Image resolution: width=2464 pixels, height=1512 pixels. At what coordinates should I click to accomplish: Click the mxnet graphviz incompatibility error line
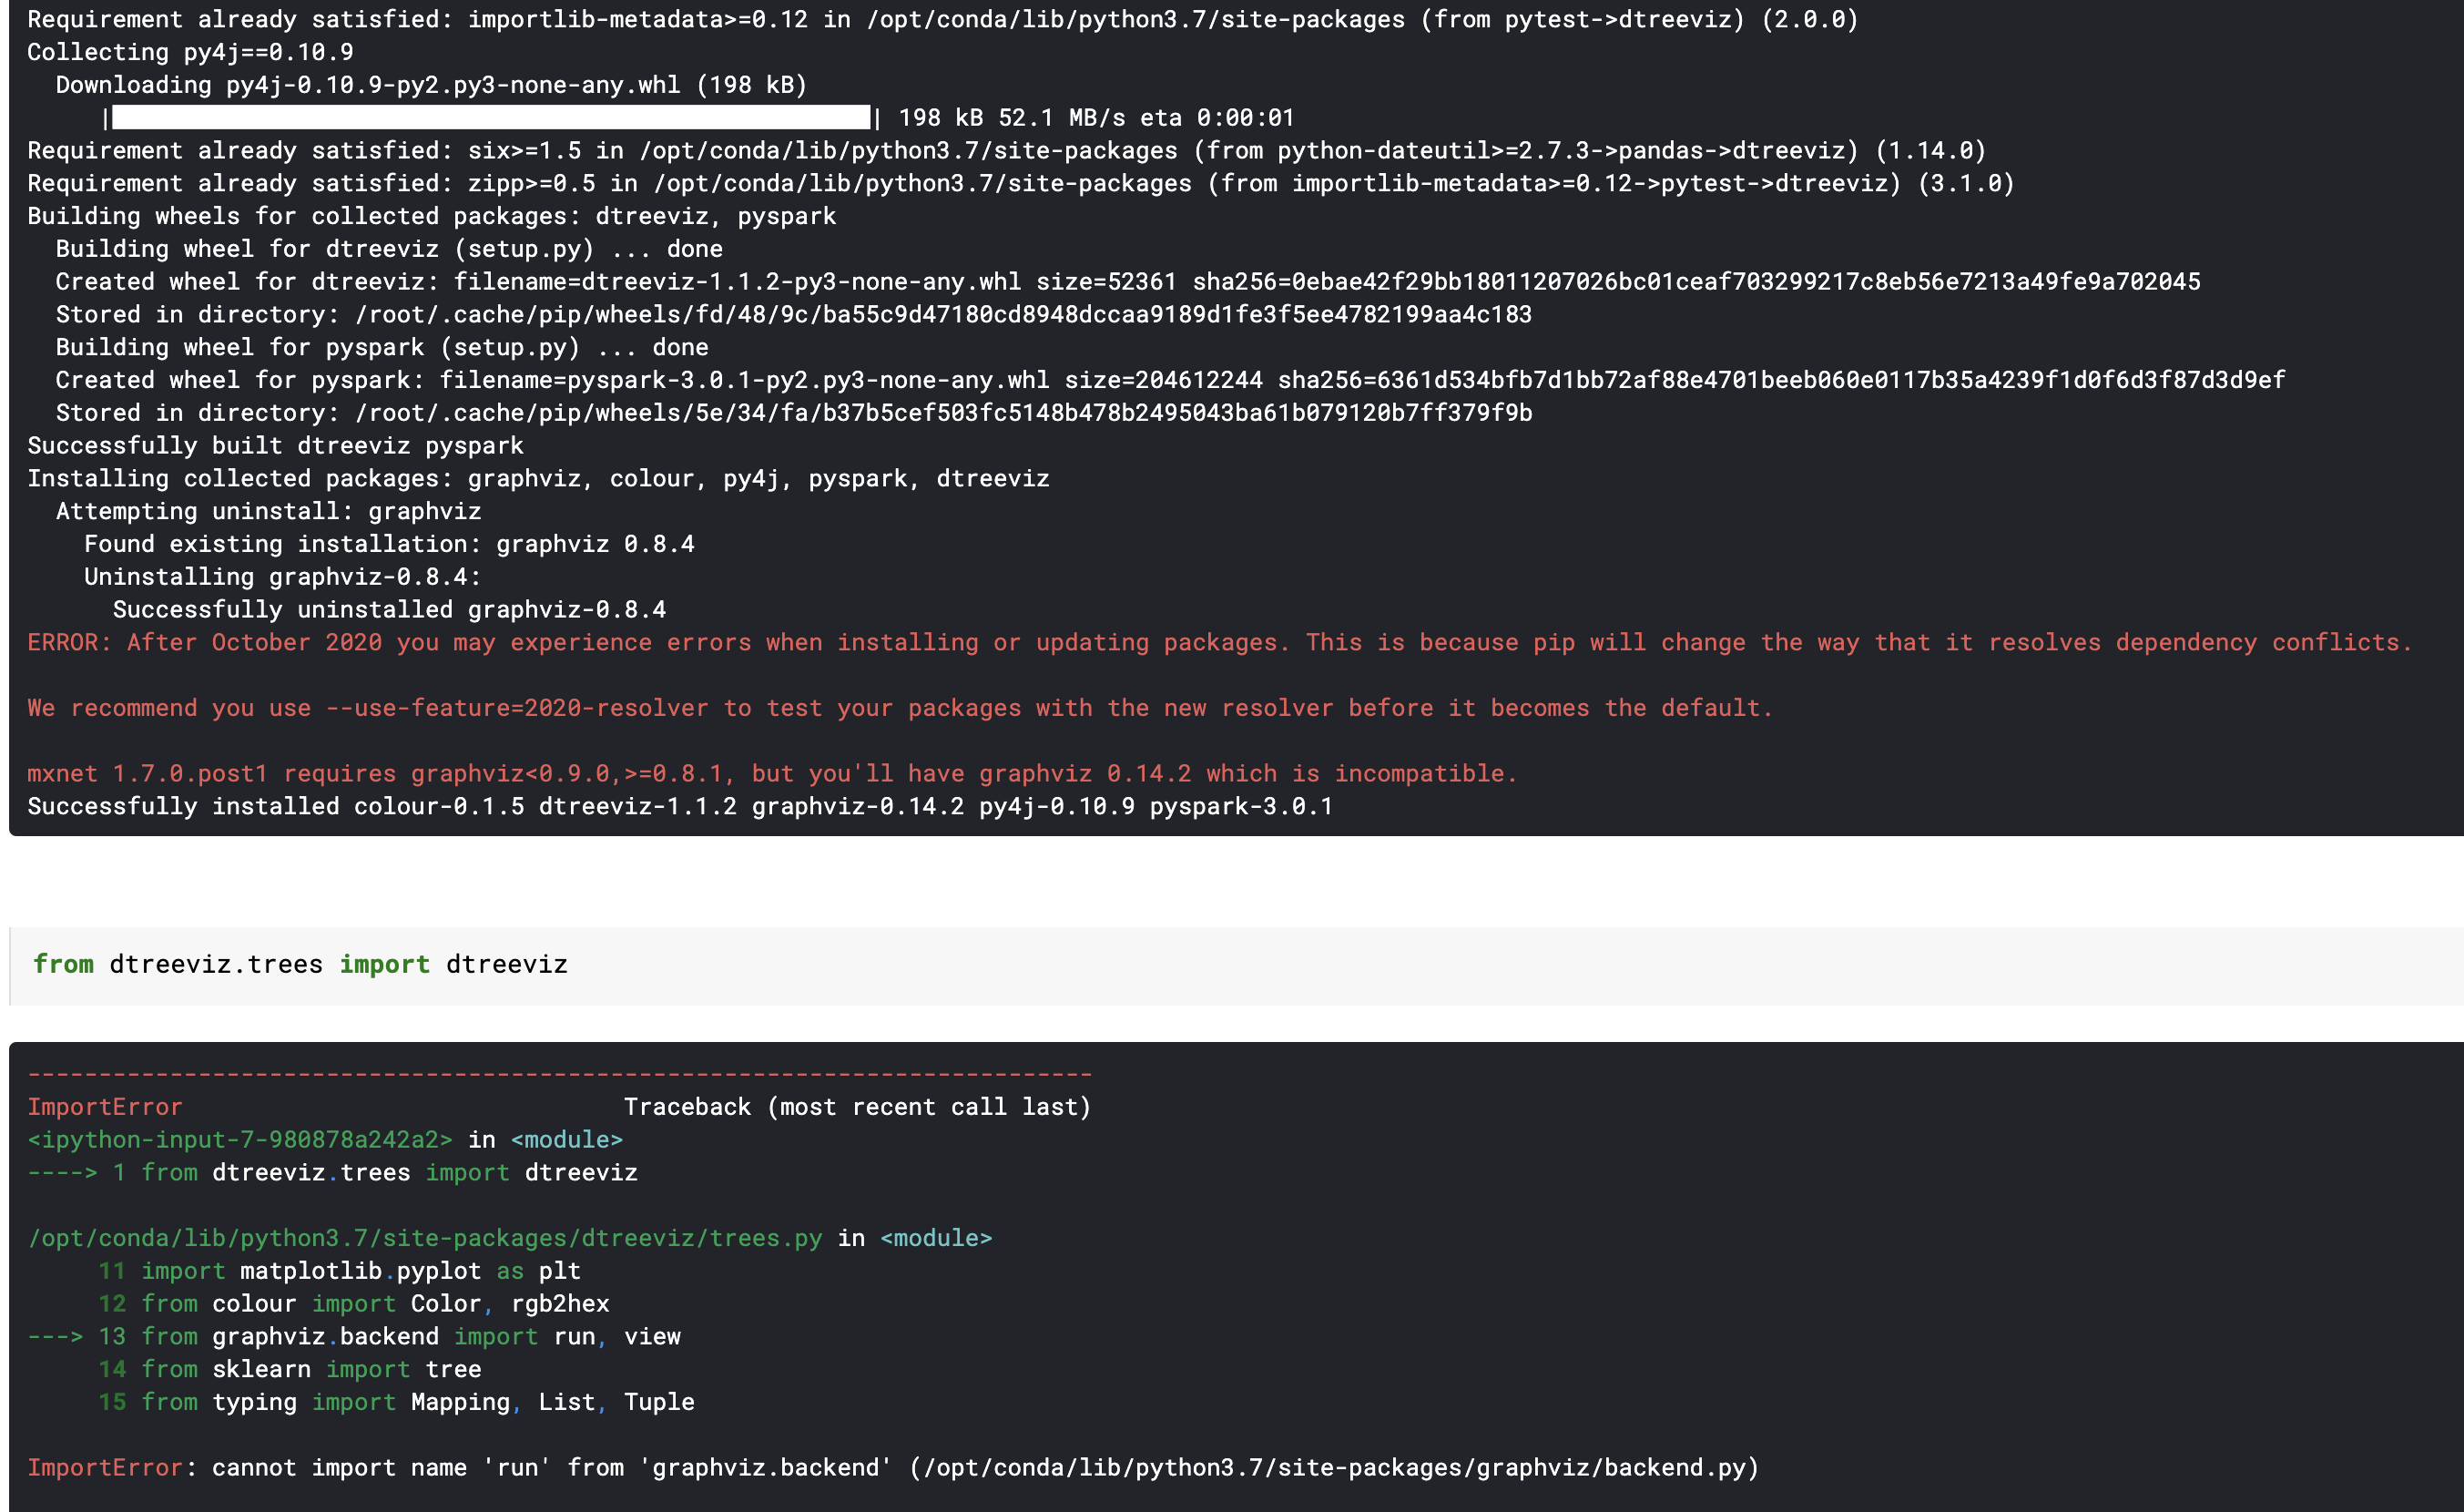pos(770,774)
